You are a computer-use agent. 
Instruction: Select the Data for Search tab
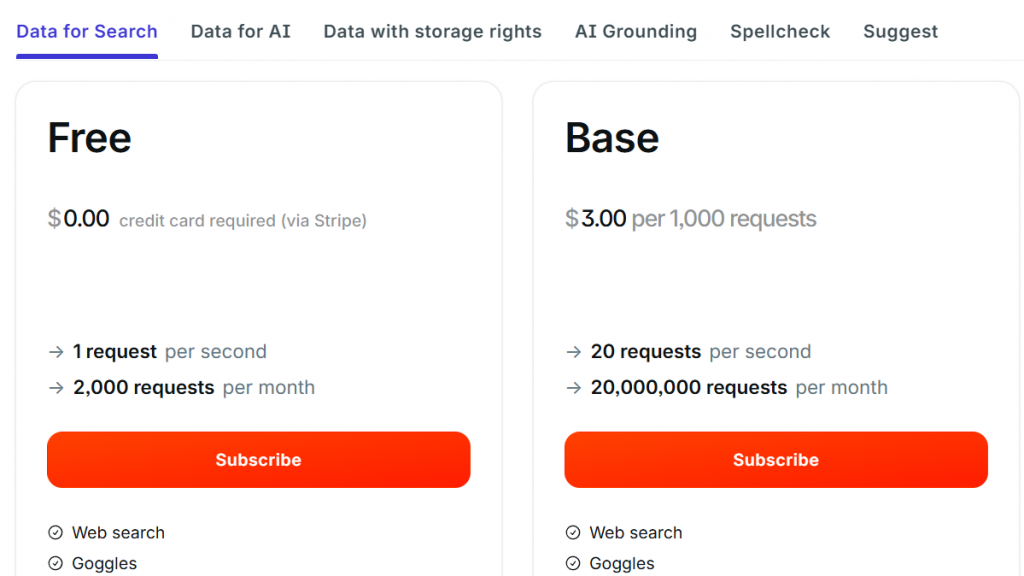pyautogui.click(x=87, y=31)
